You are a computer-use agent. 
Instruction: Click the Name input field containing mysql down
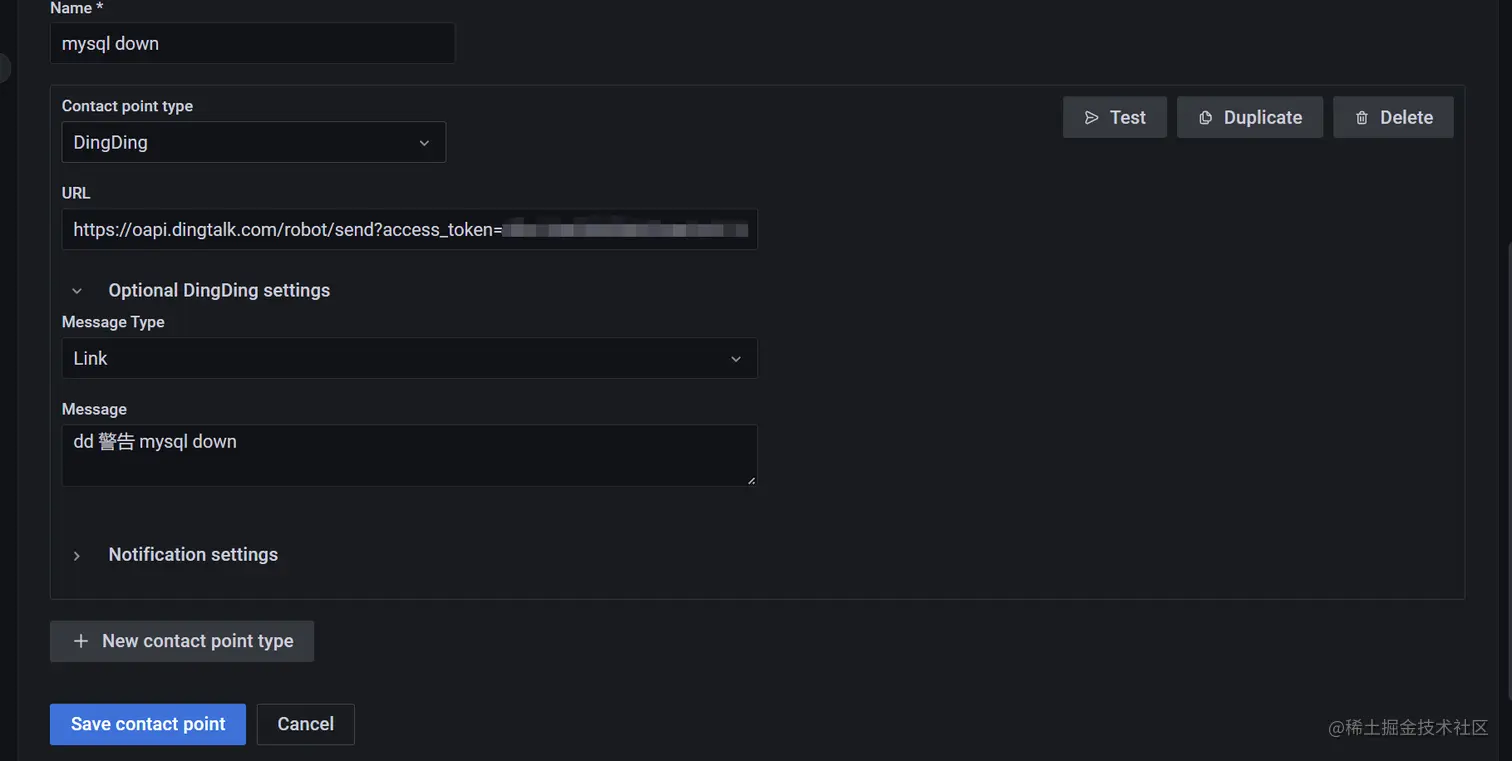[x=252, y=44]
